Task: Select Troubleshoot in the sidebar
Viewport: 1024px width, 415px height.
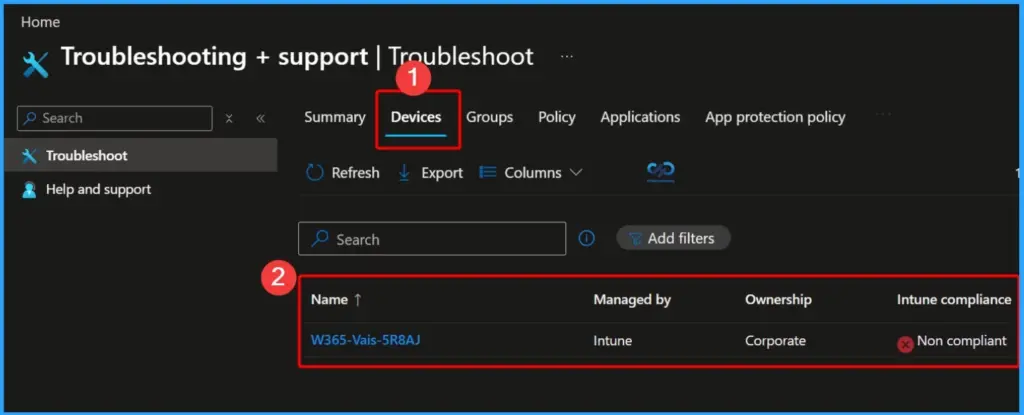Action: tap(140, 156)
